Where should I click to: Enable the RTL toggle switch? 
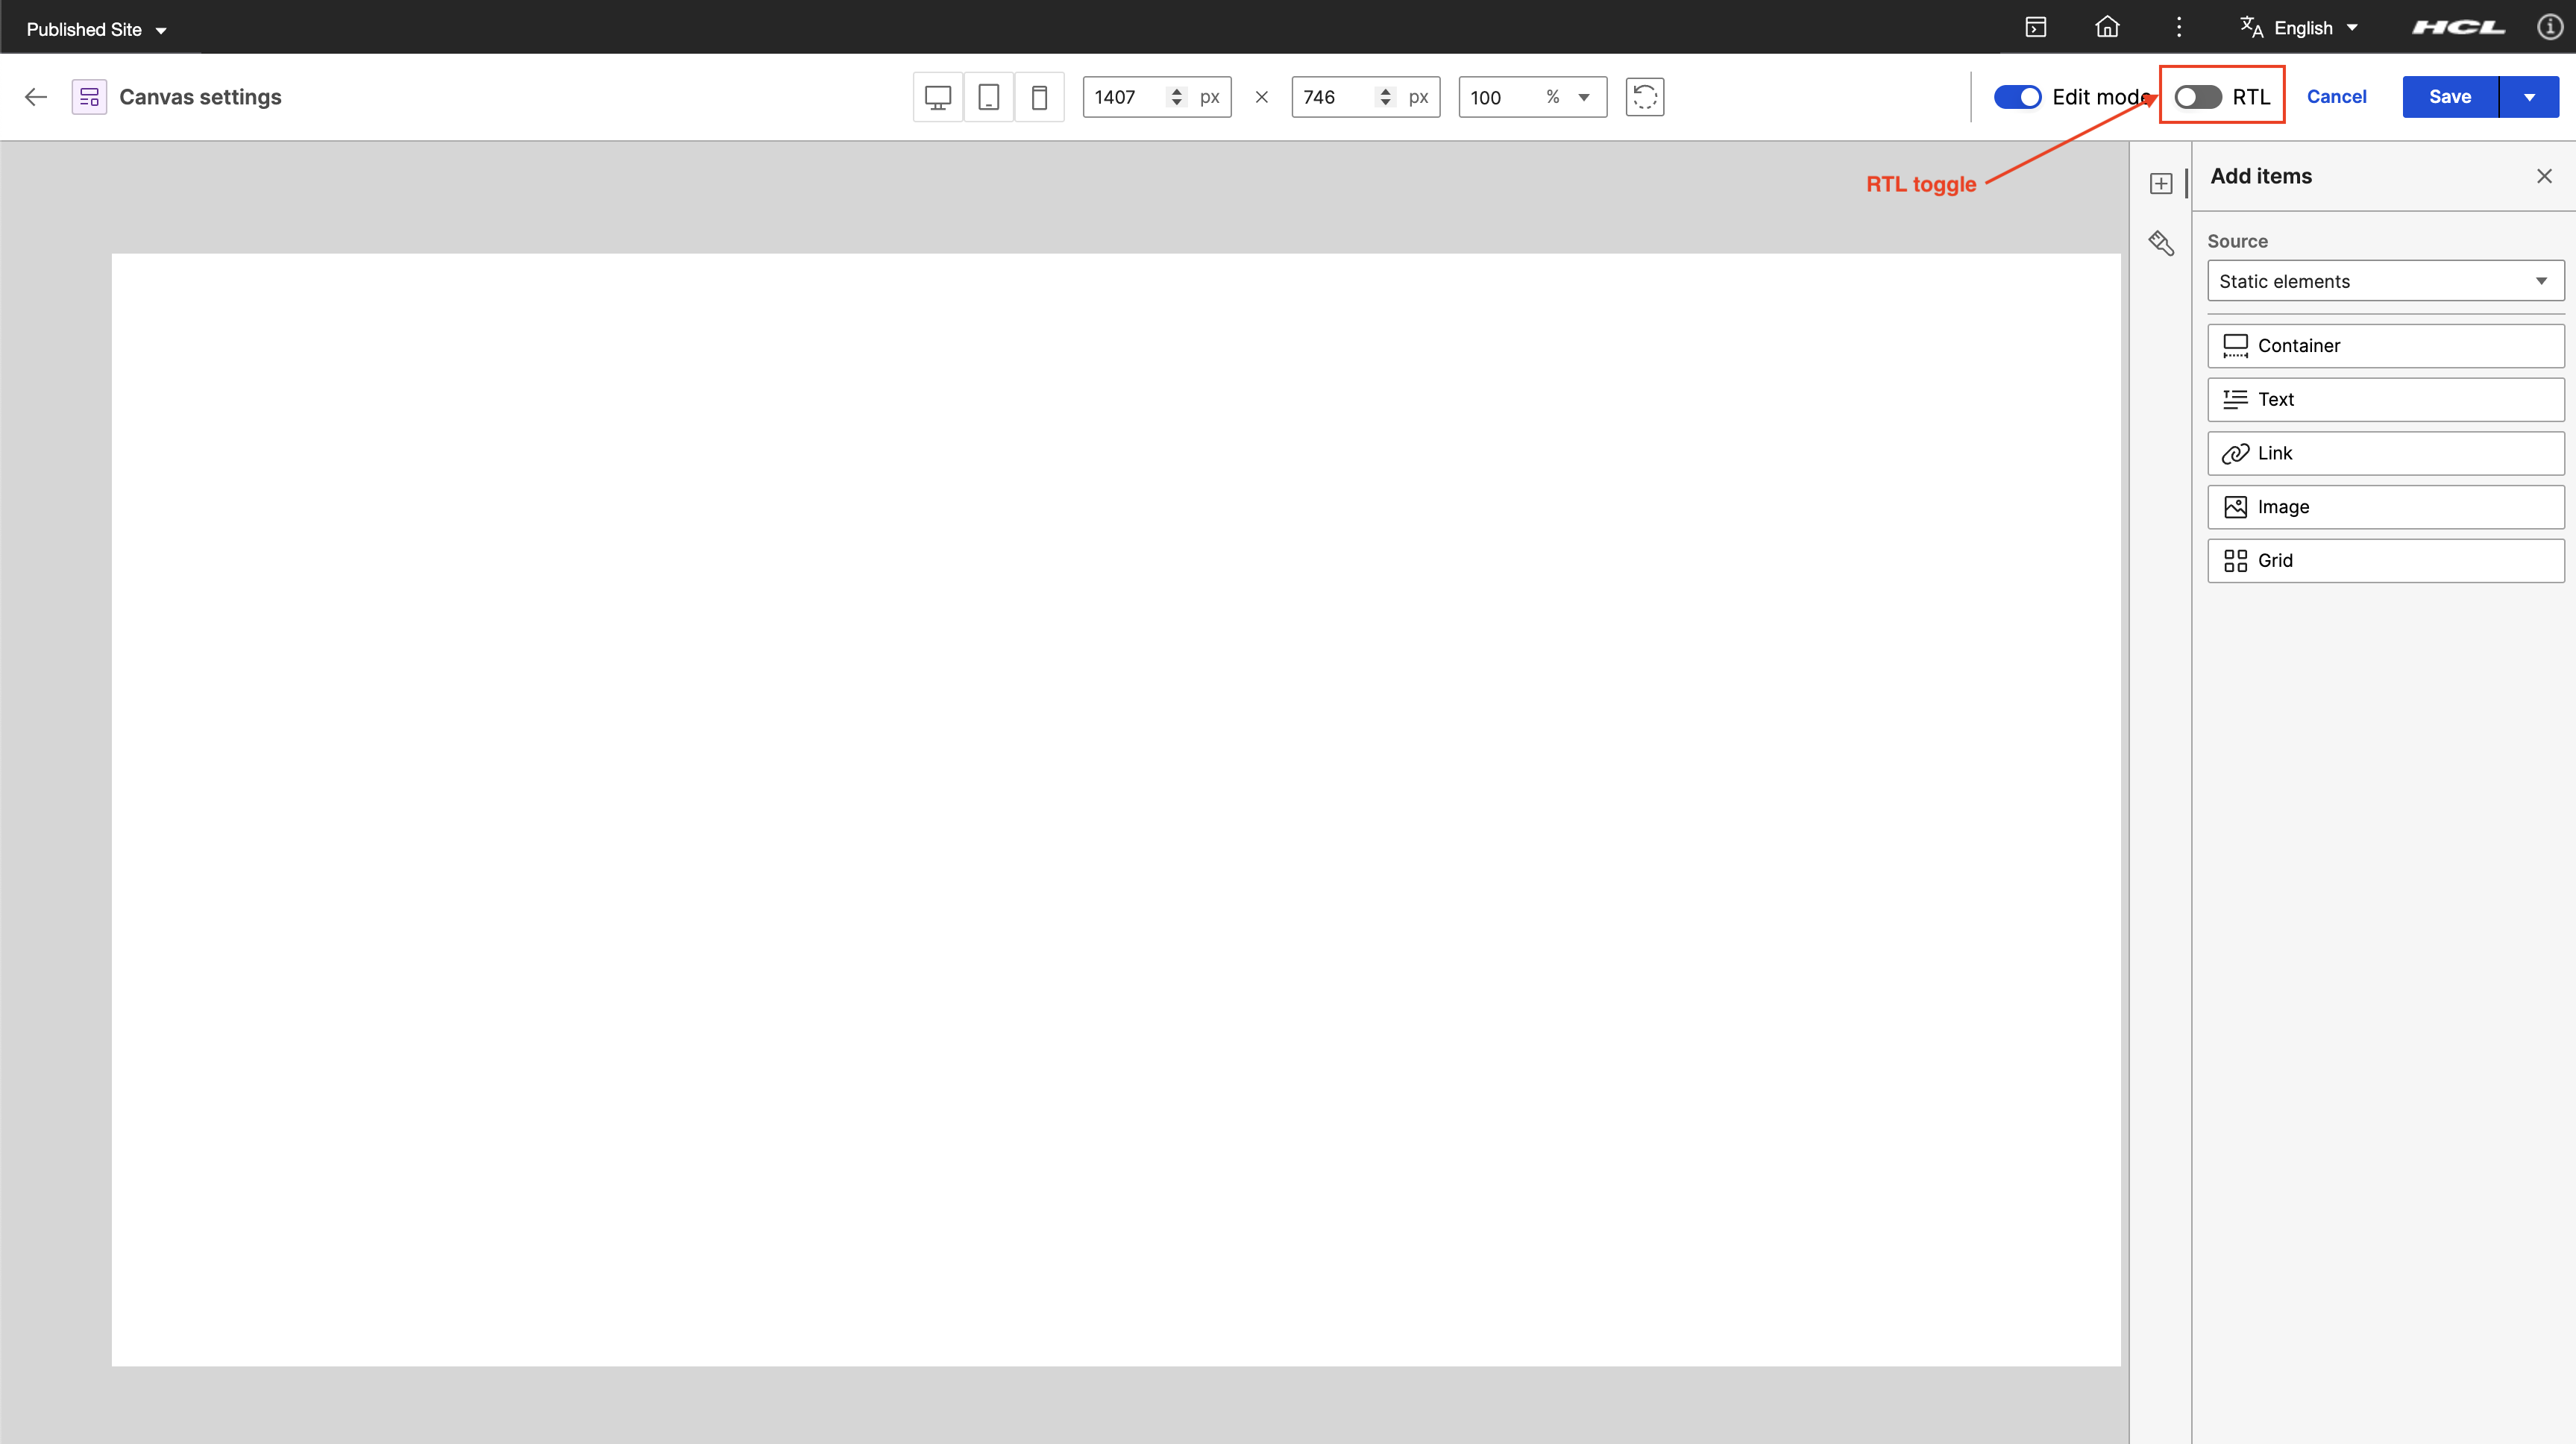[2197, 97]
